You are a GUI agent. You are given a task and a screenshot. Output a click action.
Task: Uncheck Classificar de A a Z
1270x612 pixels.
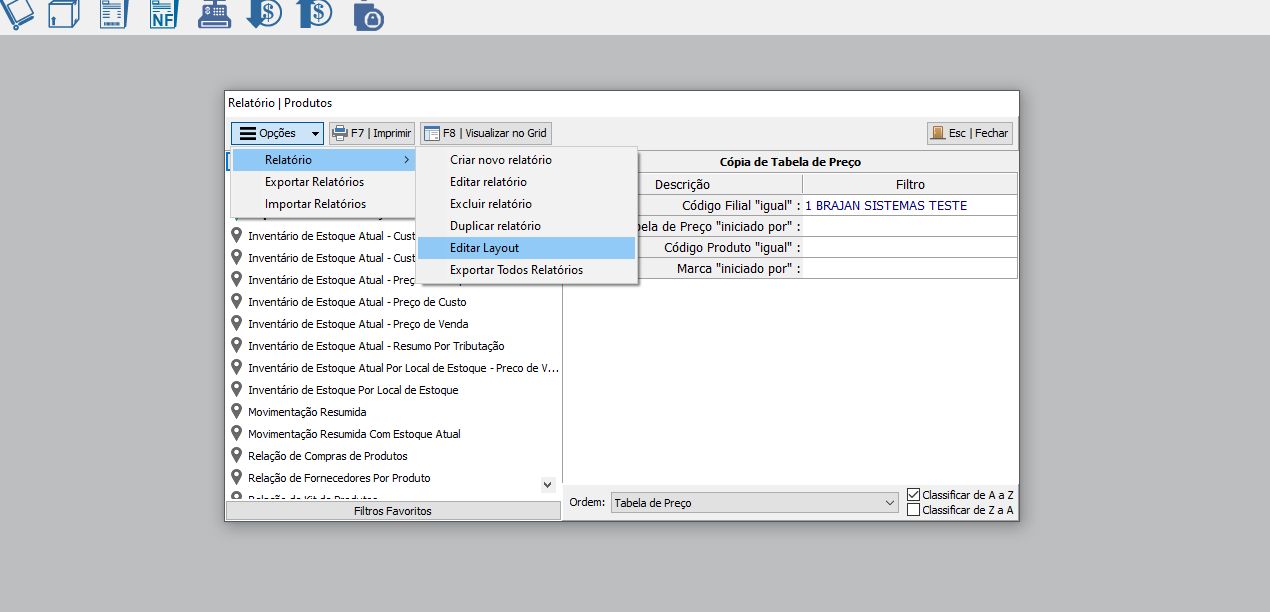click(913, 495)
